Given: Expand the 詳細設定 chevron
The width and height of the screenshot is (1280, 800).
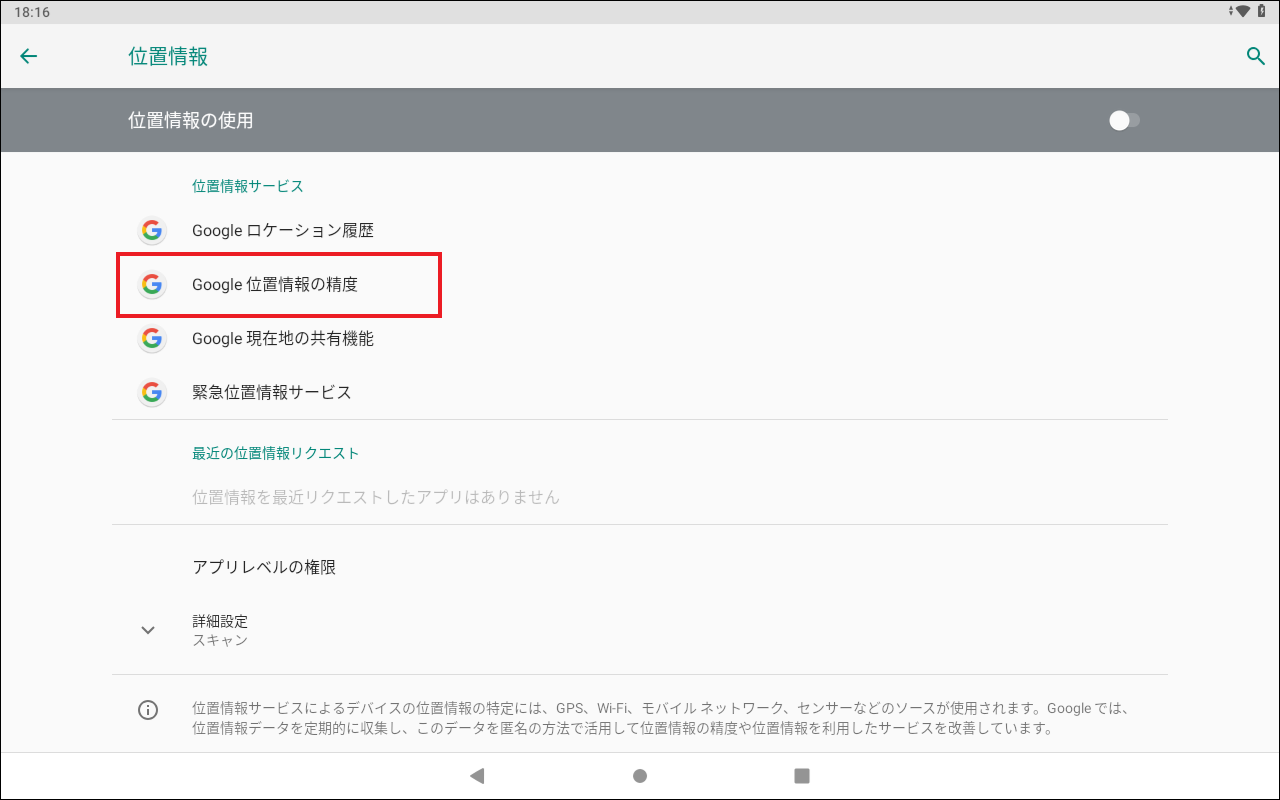Looking at the screenshot, I should [x=148, y=630].
